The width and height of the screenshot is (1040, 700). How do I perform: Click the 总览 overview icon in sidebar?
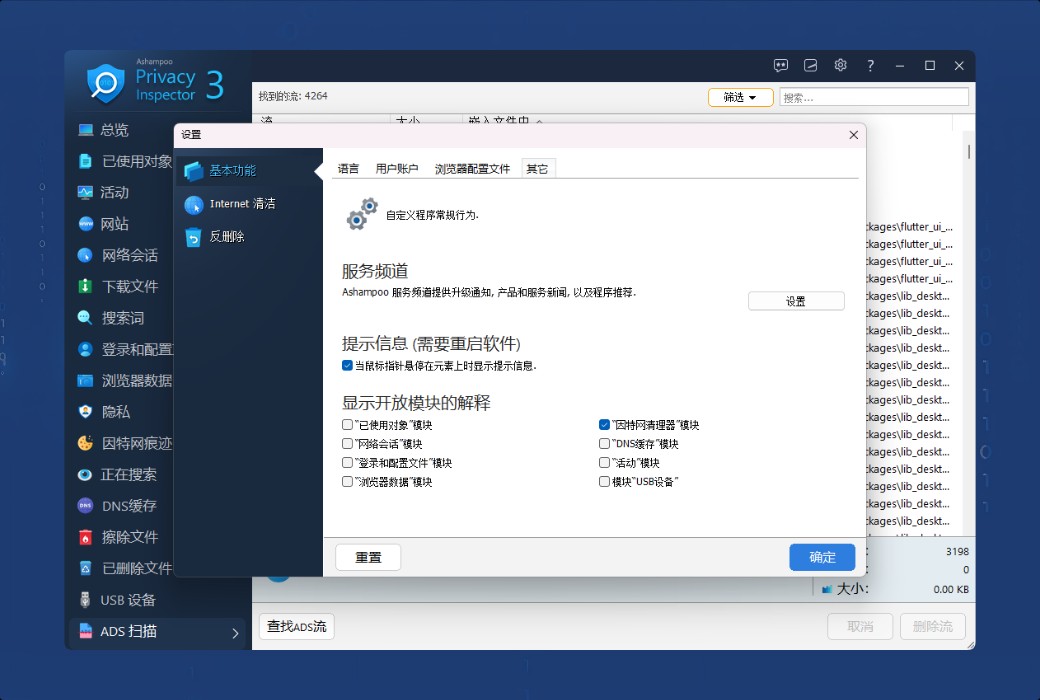(85, 130)
